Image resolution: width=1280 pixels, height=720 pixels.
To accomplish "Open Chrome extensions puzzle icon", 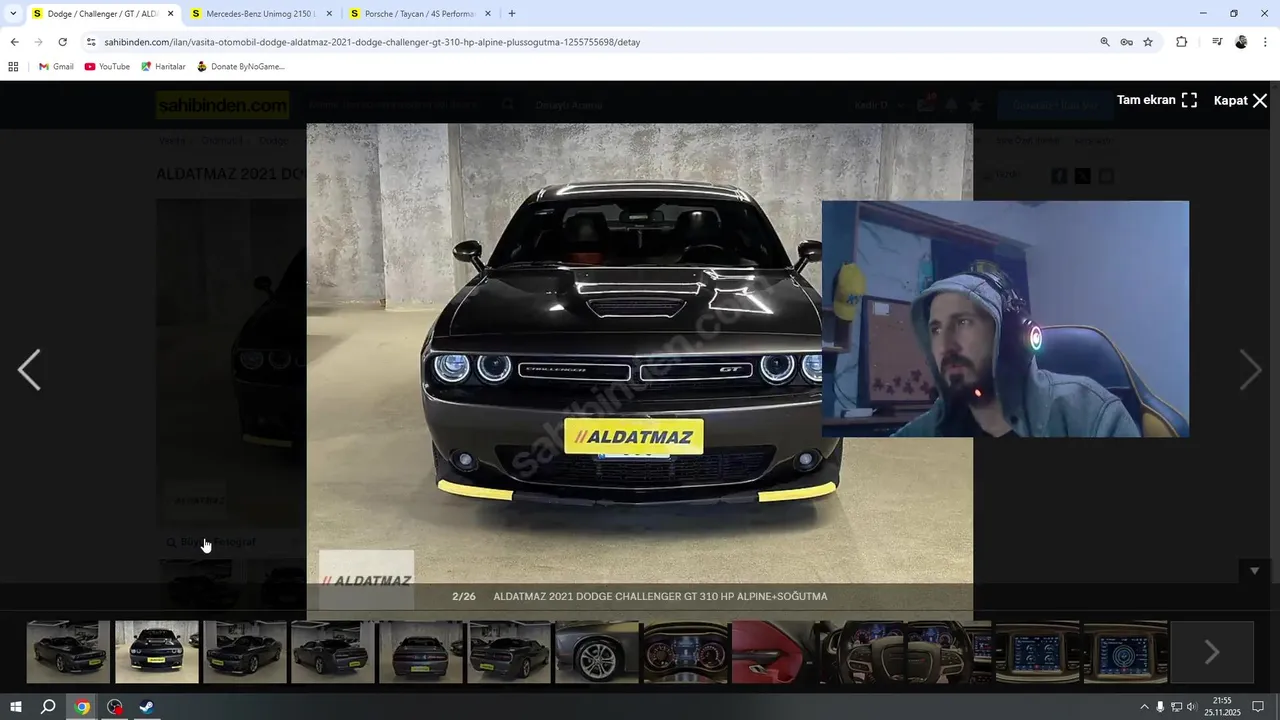I will [1181, 42].
